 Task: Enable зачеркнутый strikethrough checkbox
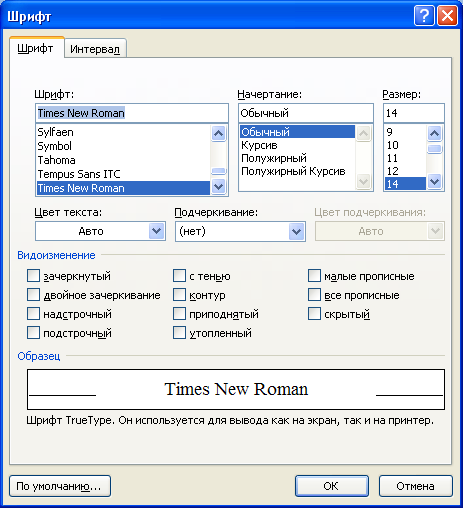pyautogui.click(x=33, y=276)
